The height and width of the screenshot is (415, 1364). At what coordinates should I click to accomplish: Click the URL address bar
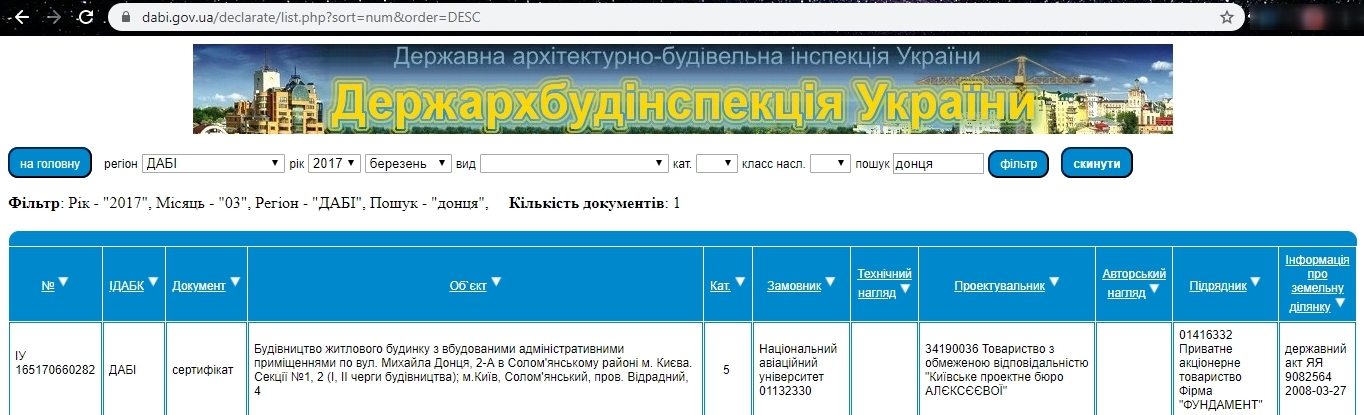[x=676, y=17]
